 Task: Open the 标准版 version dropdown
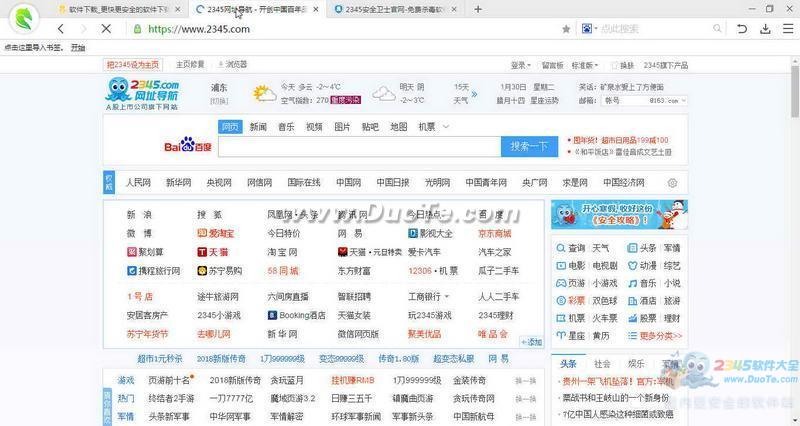coord(585,65)
